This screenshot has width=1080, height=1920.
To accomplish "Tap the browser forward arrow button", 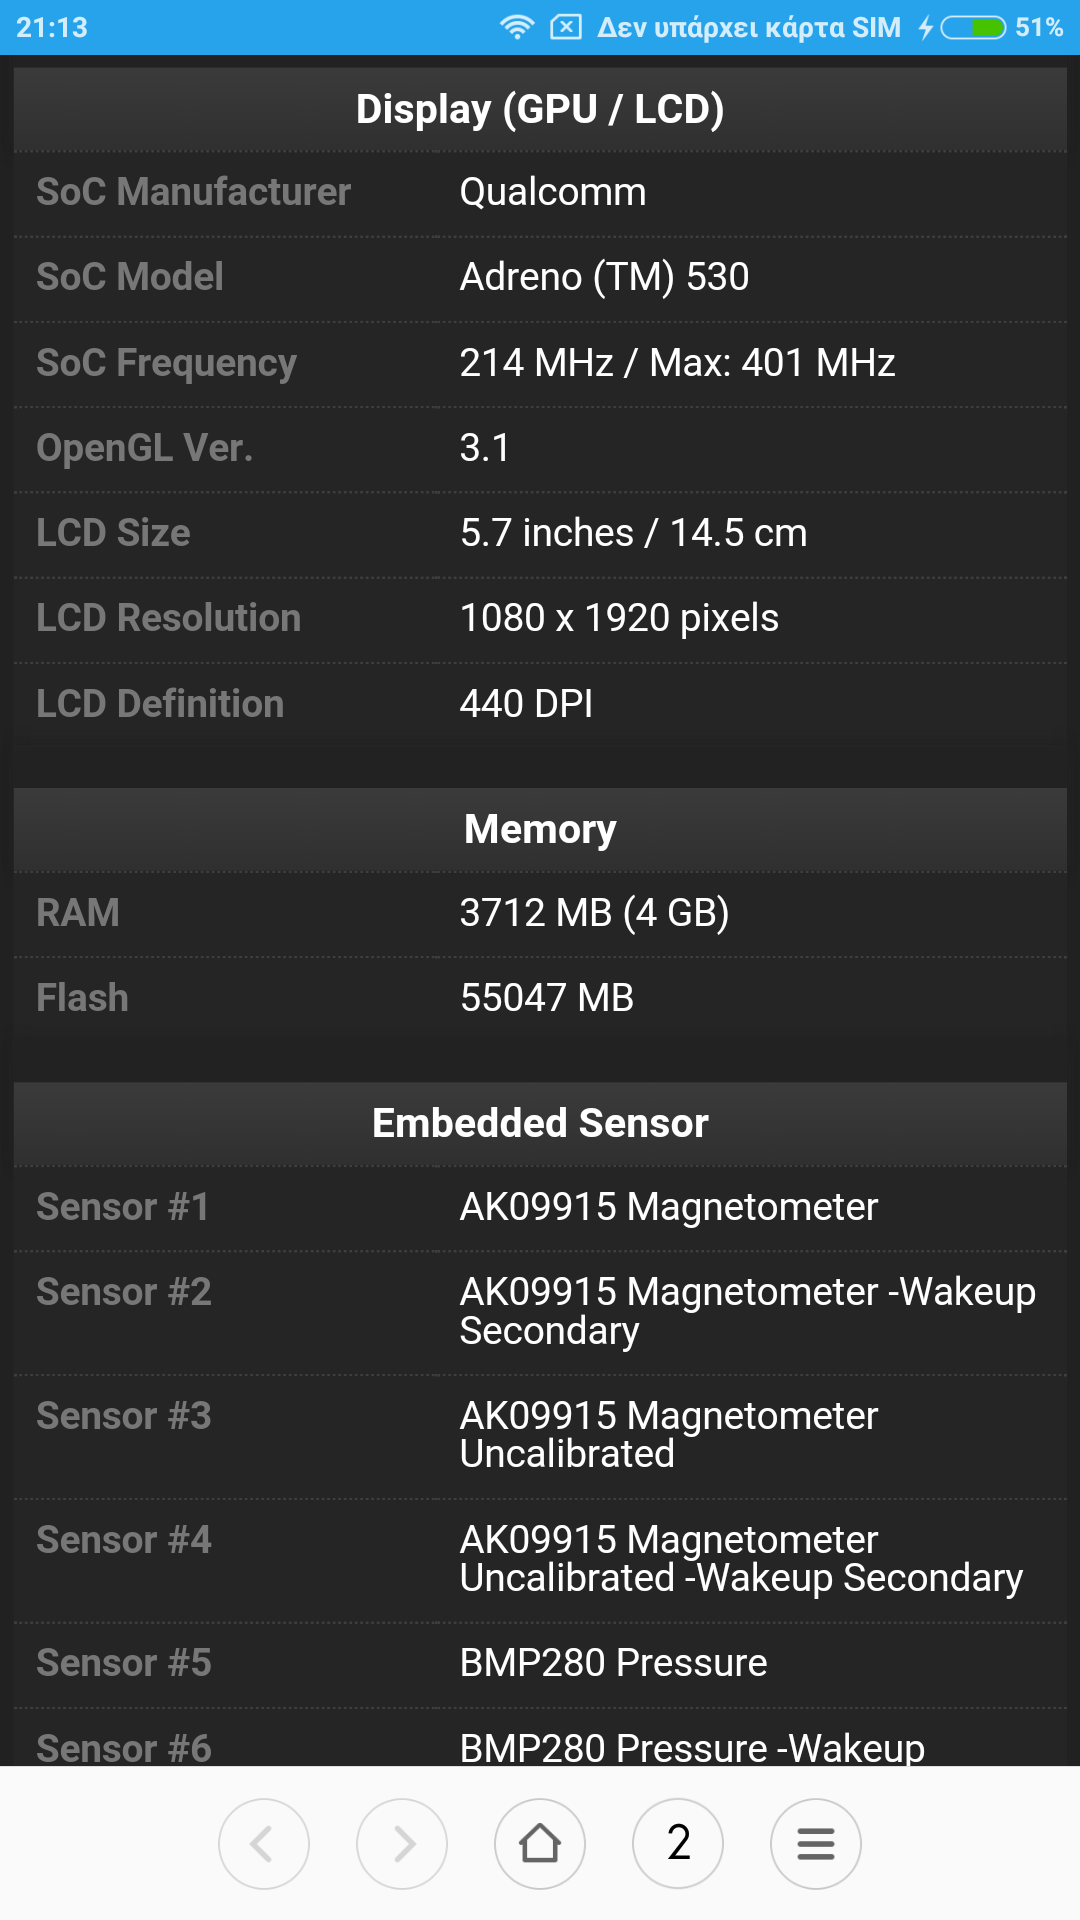I will [402, 1843].
